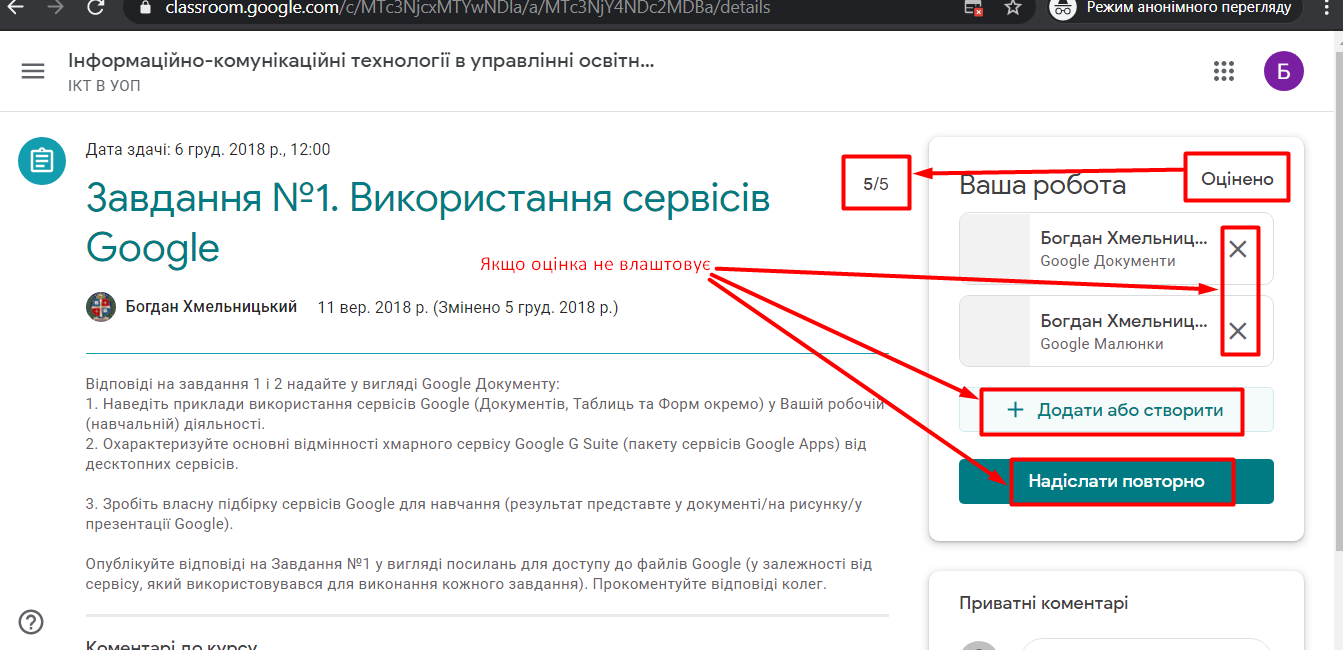Viewport: 1343px width, 650px height.
Task: Click the ІКТ В УОП course subtitle
Action: pyautogui.click(x=104, y=86)
